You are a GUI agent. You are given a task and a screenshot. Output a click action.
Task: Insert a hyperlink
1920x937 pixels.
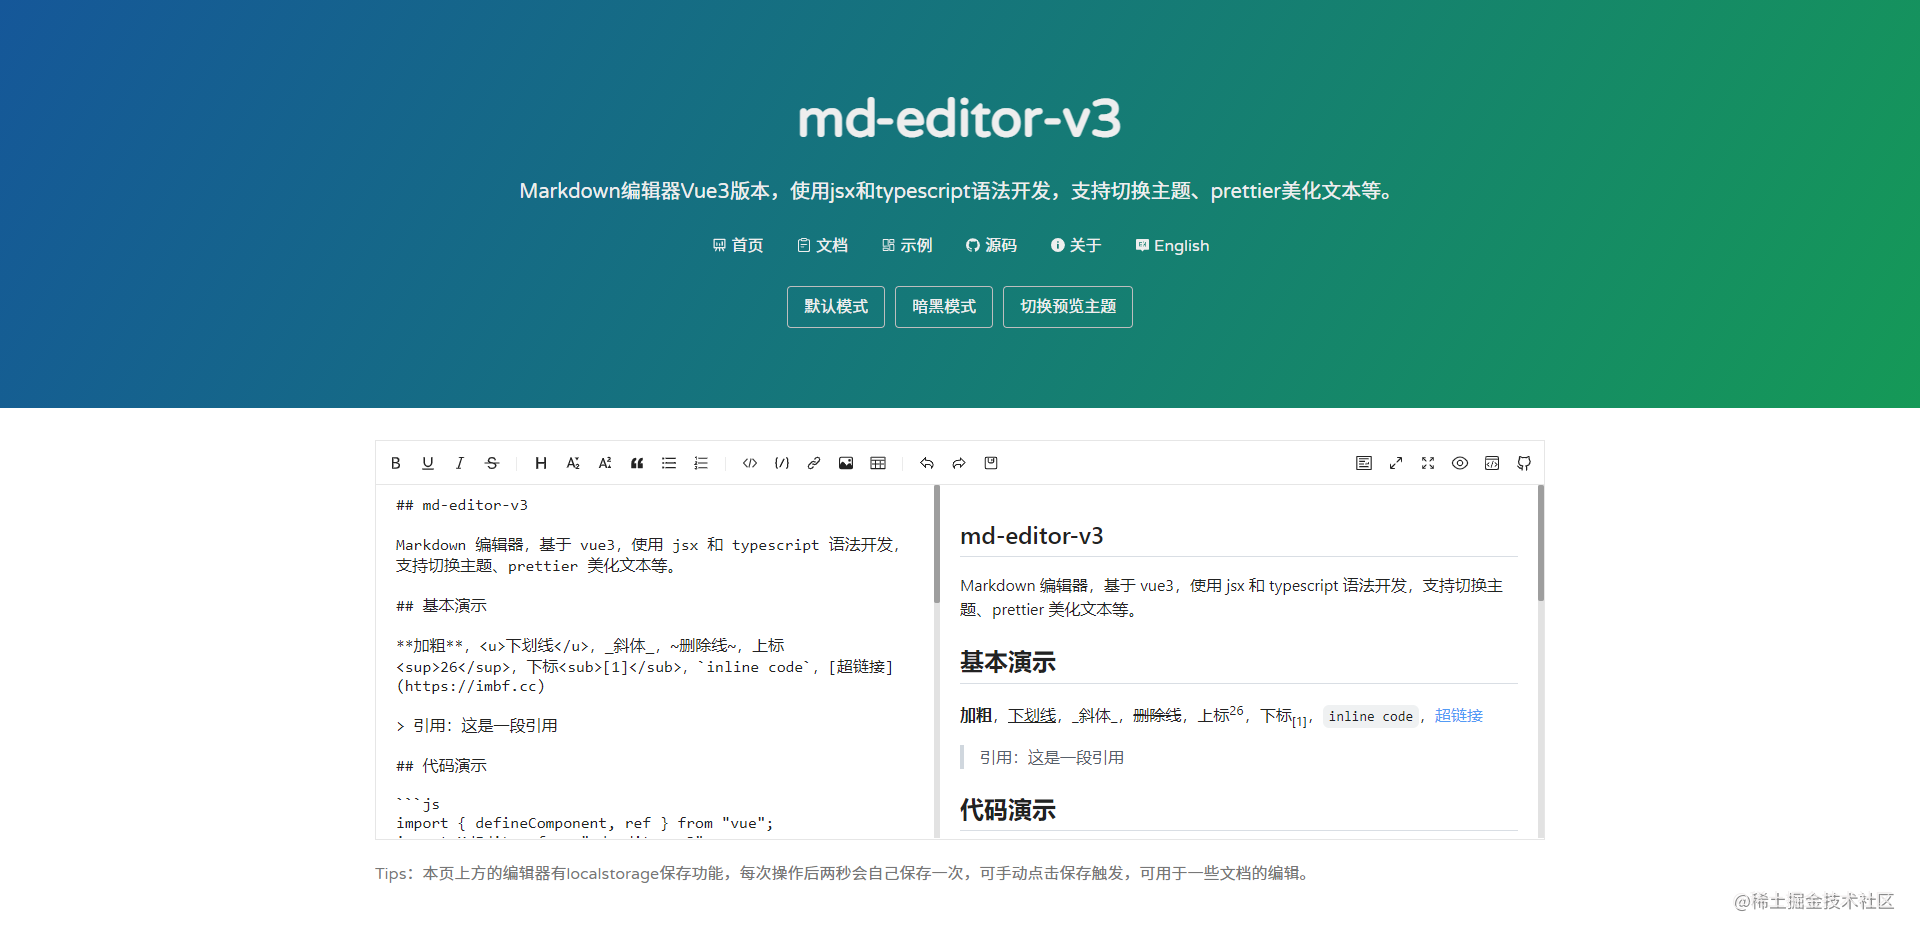tap(813, 463)
